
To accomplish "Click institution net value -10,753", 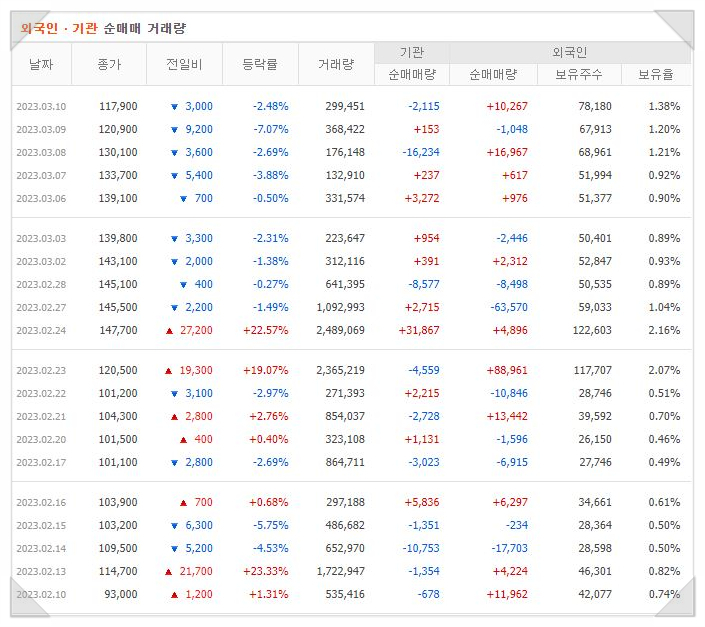I will 421,548.
